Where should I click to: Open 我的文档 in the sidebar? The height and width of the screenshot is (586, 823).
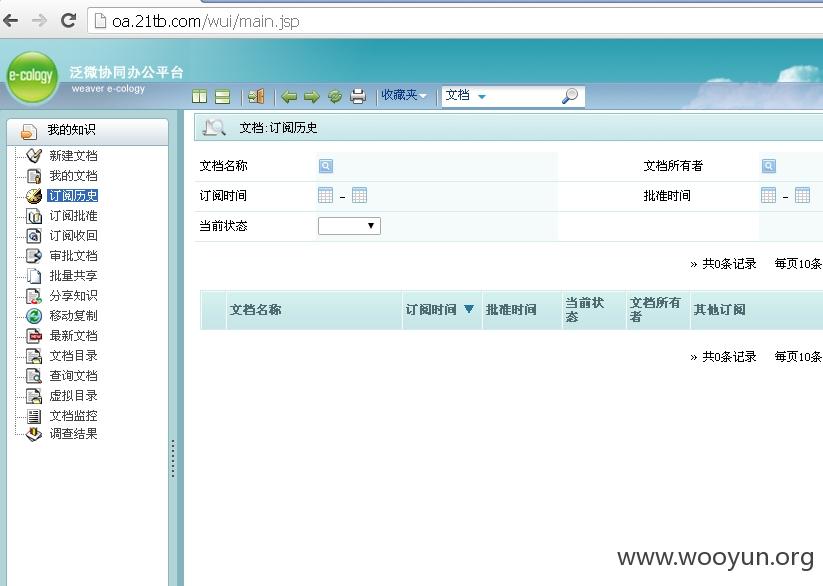[x=73, y=175]
